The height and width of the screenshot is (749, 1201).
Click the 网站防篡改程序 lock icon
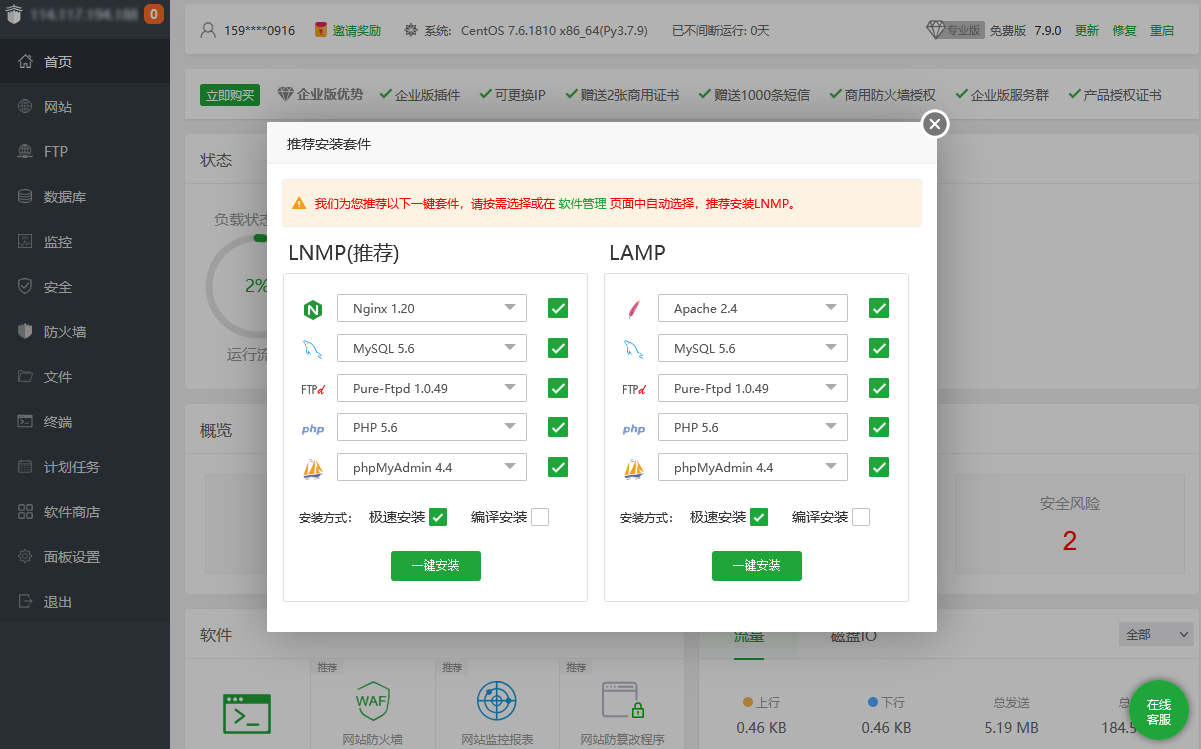tap(622, 701)
